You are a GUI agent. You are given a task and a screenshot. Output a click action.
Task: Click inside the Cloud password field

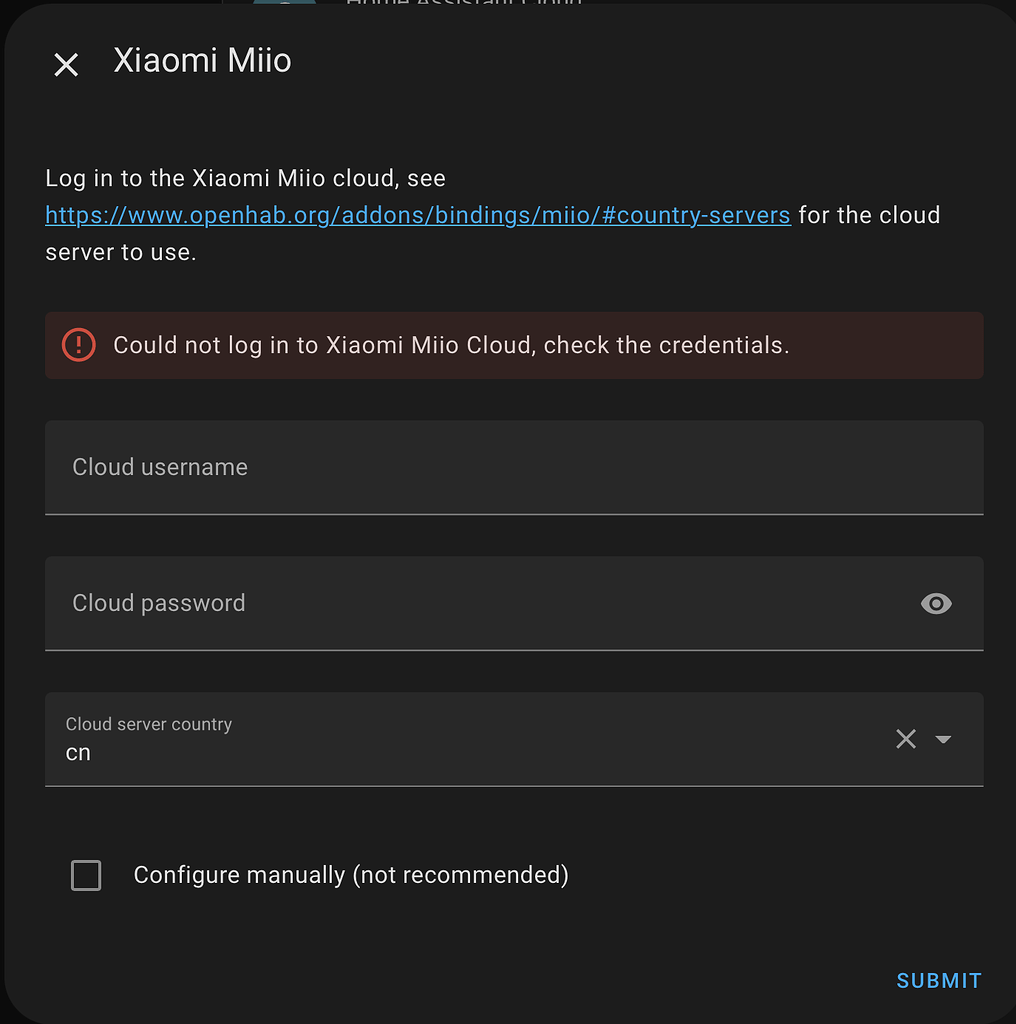coord(400,603)
